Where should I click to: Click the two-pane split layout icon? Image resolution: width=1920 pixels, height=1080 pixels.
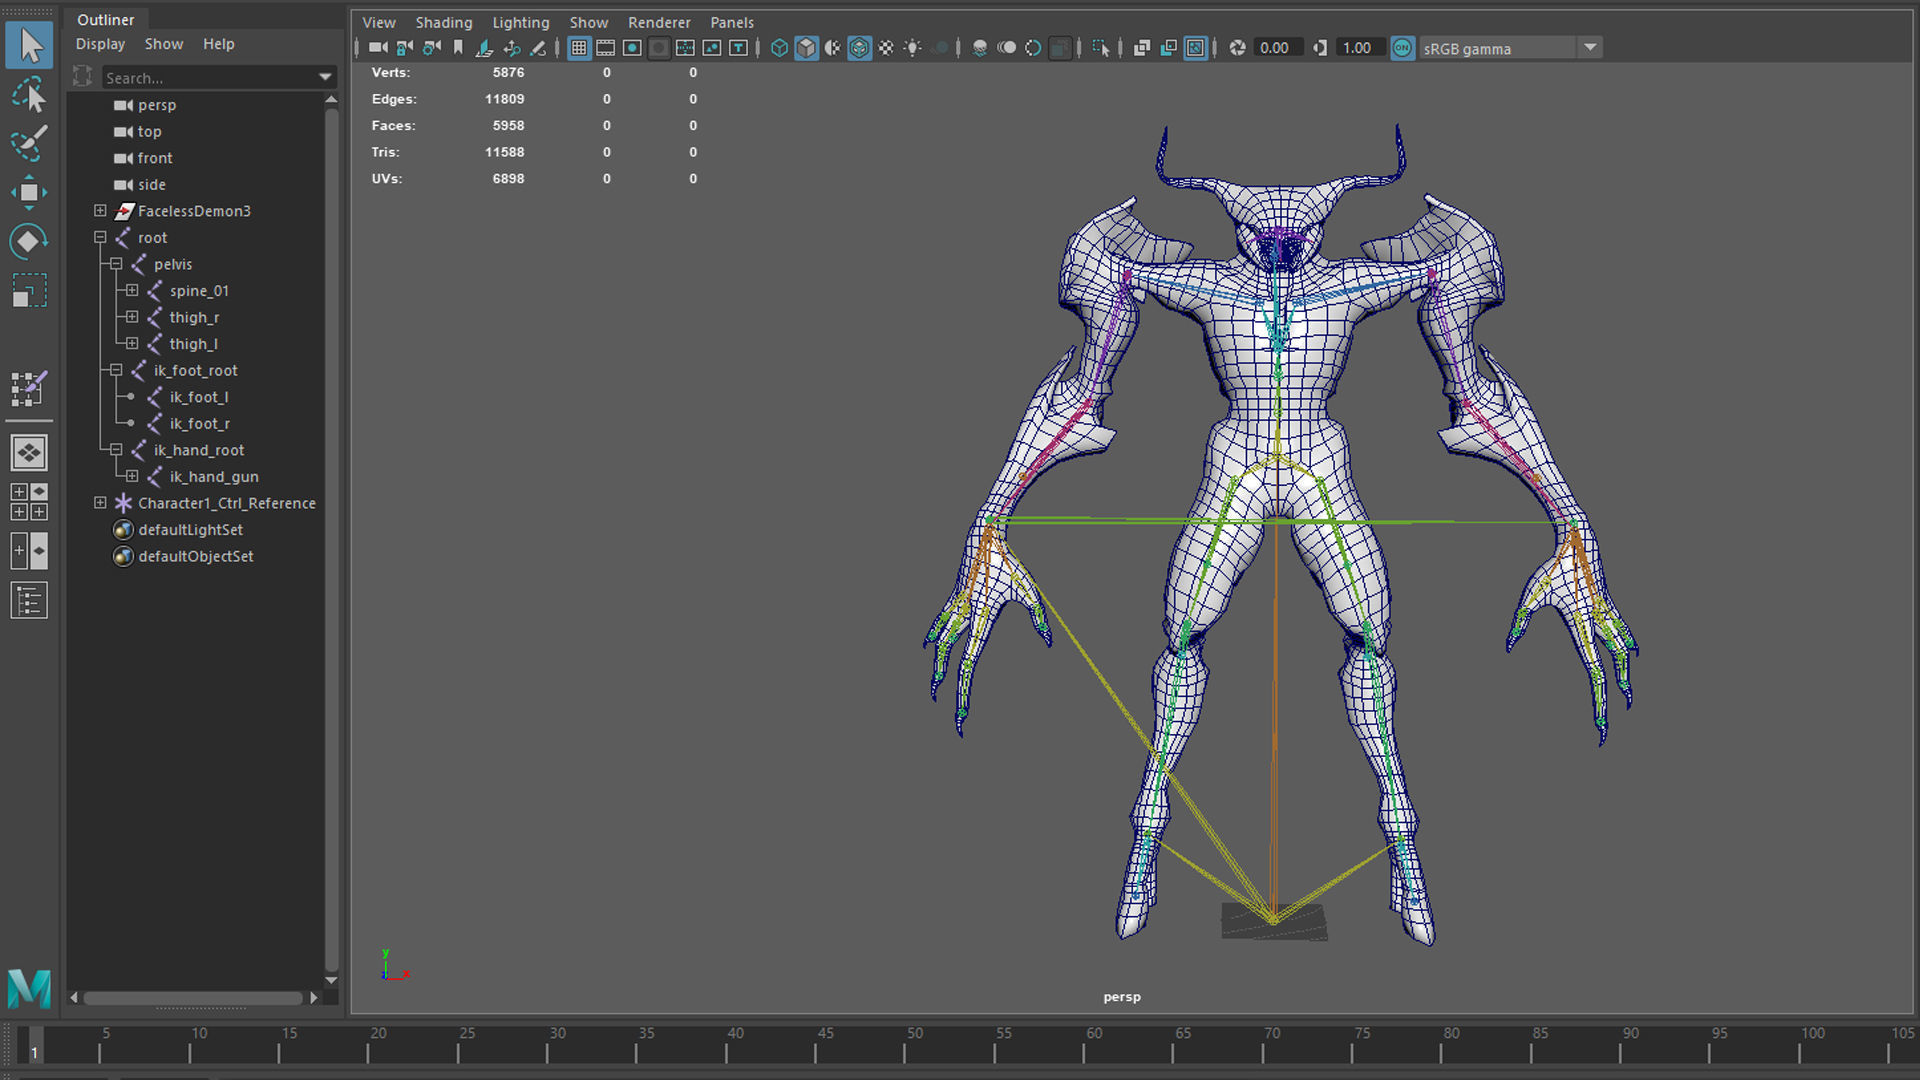pos(29,551)
